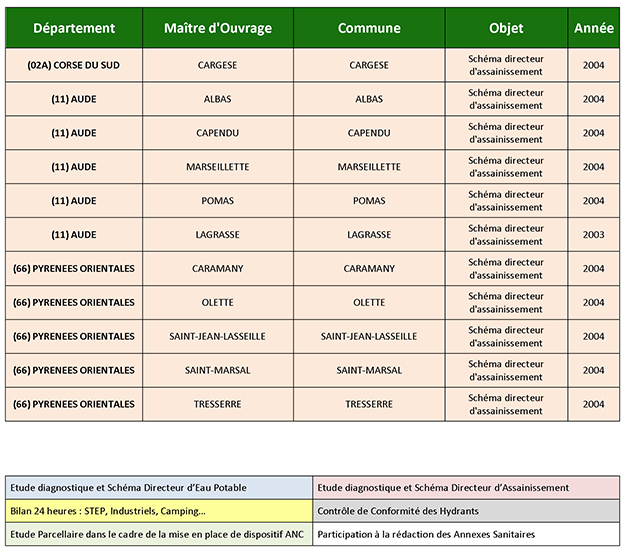Click the year 2004 in TRESSERRE row
Viewport: 627px width, 553px height.
594,404
